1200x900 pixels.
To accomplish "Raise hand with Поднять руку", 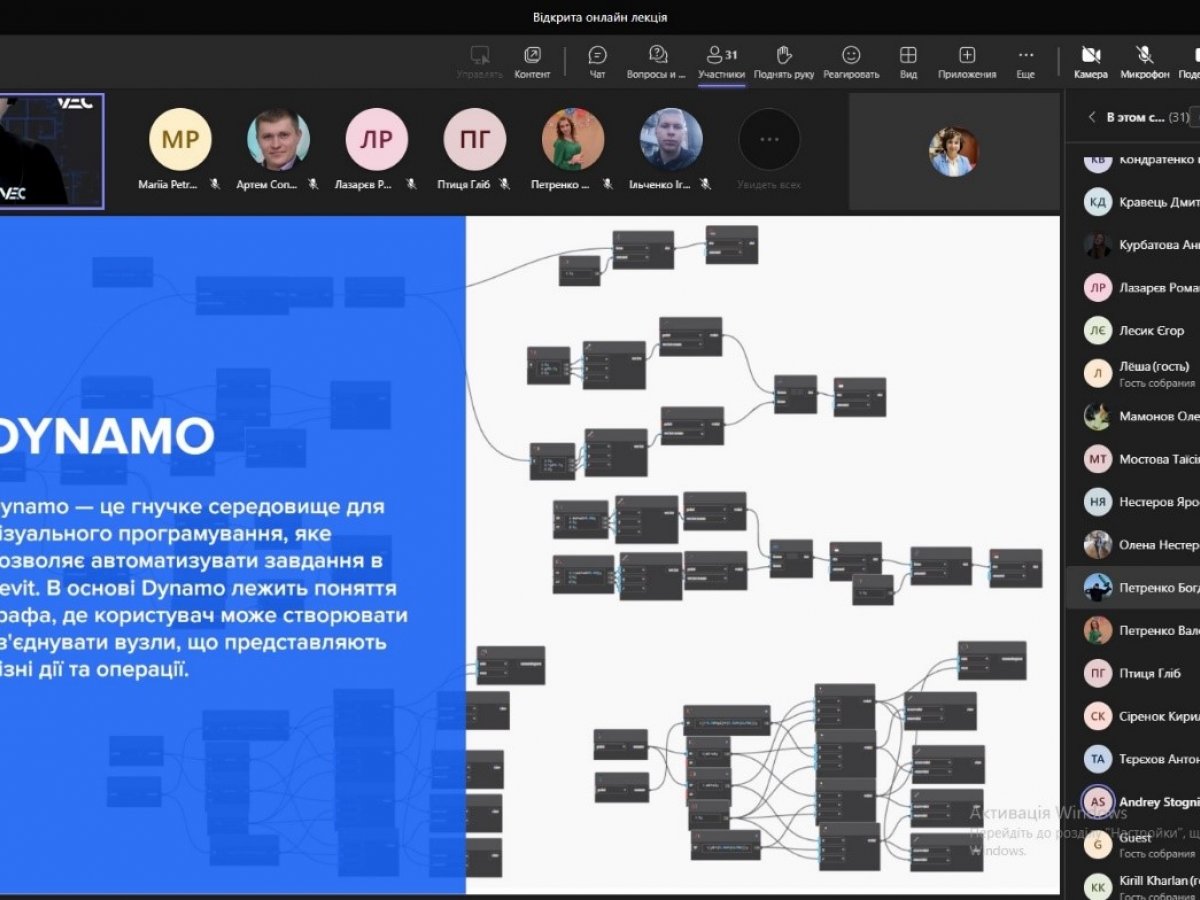I will [784, 62].
